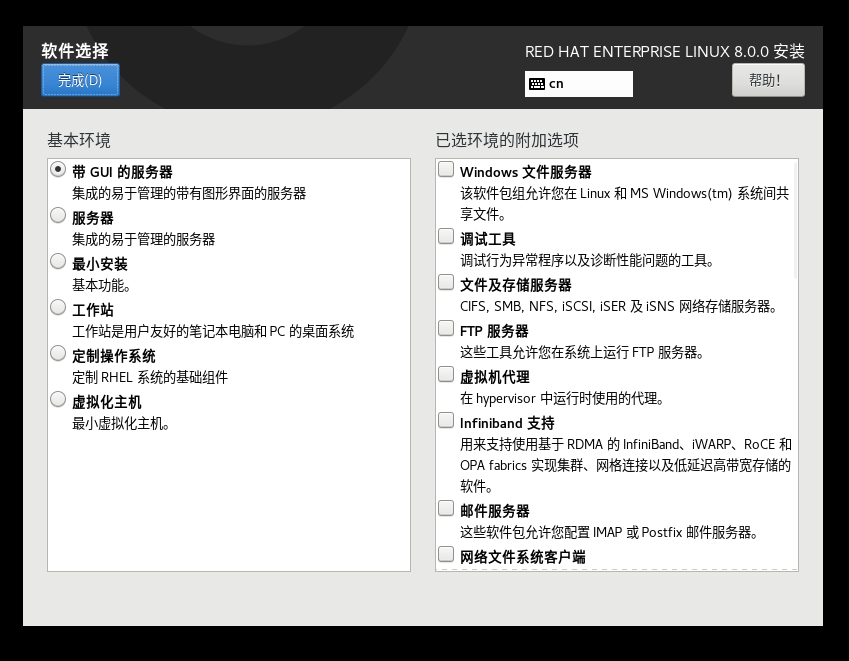Open help with the 帮助! button
This screenshot has height=661, width=849.
point(768,80)
